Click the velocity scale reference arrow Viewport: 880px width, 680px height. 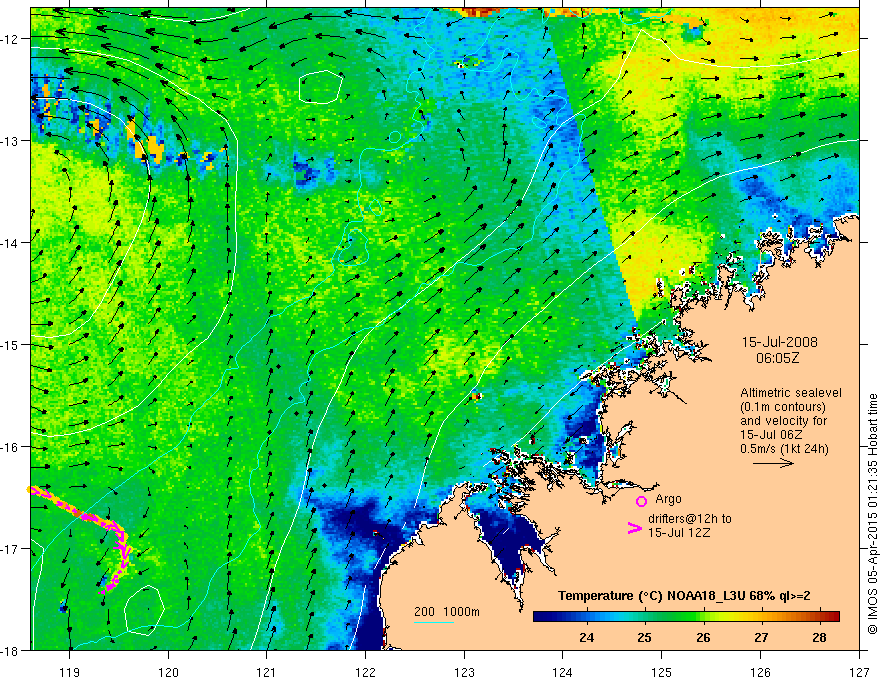point(773,463)
